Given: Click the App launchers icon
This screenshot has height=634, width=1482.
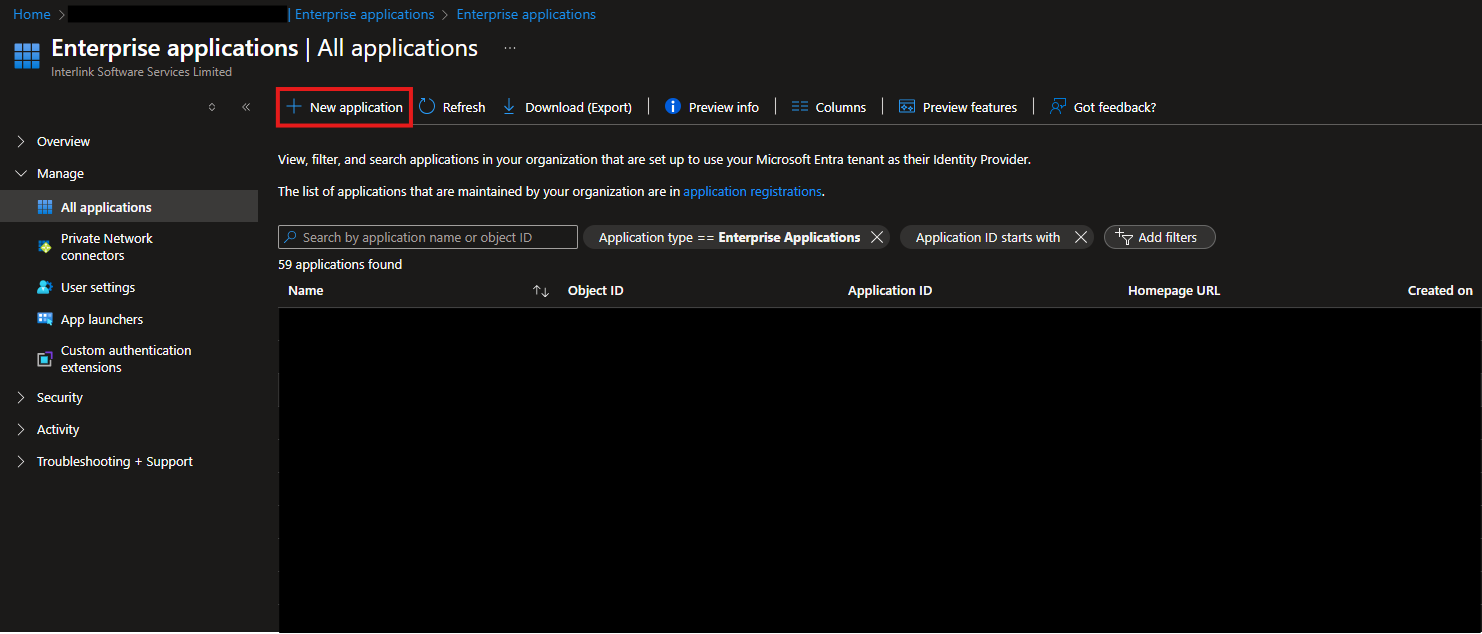Looking at the screenshot, I should point(44,319).
